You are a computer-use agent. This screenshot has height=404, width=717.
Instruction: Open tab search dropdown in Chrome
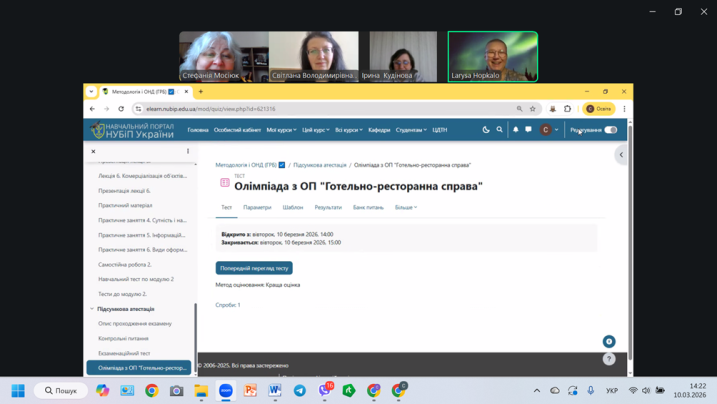[x=91, y=92]
